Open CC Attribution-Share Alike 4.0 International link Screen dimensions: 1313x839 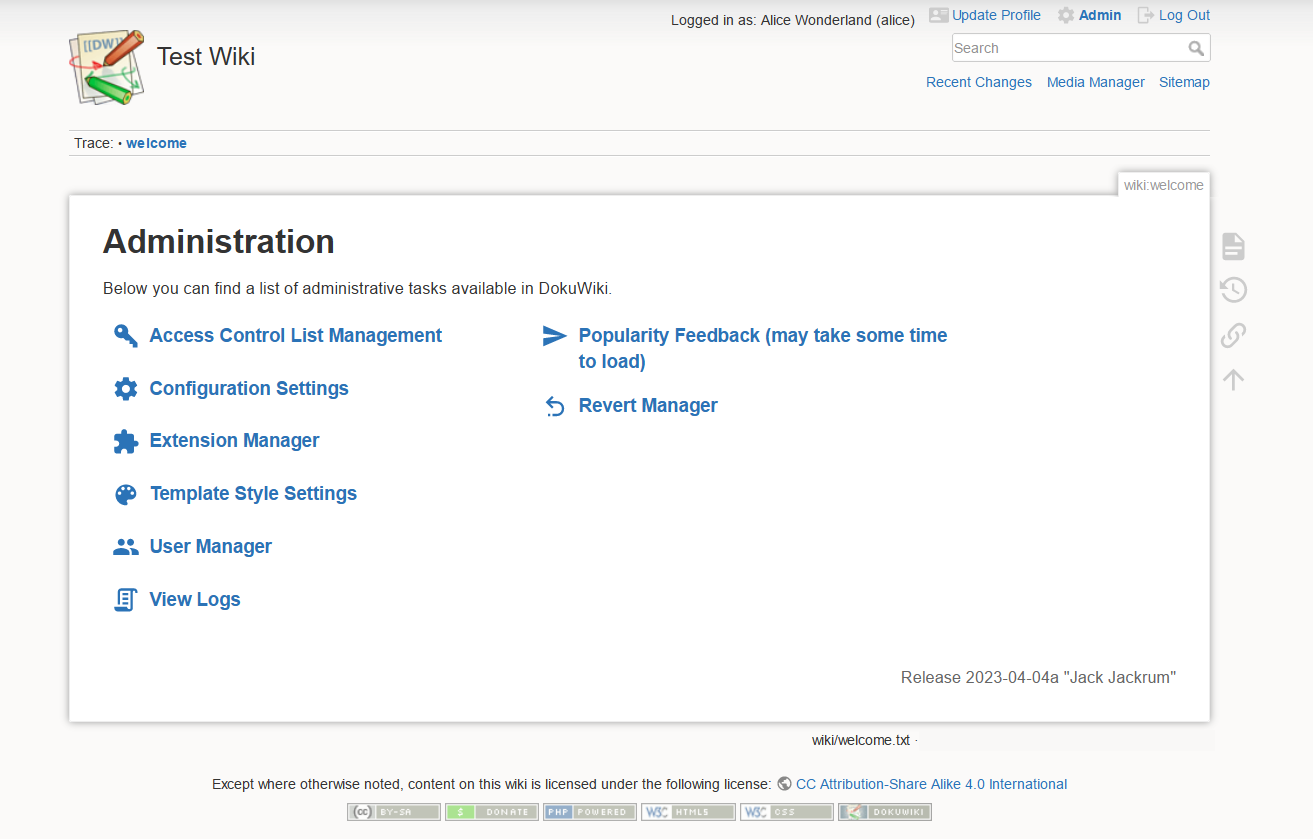pos(931,784)
